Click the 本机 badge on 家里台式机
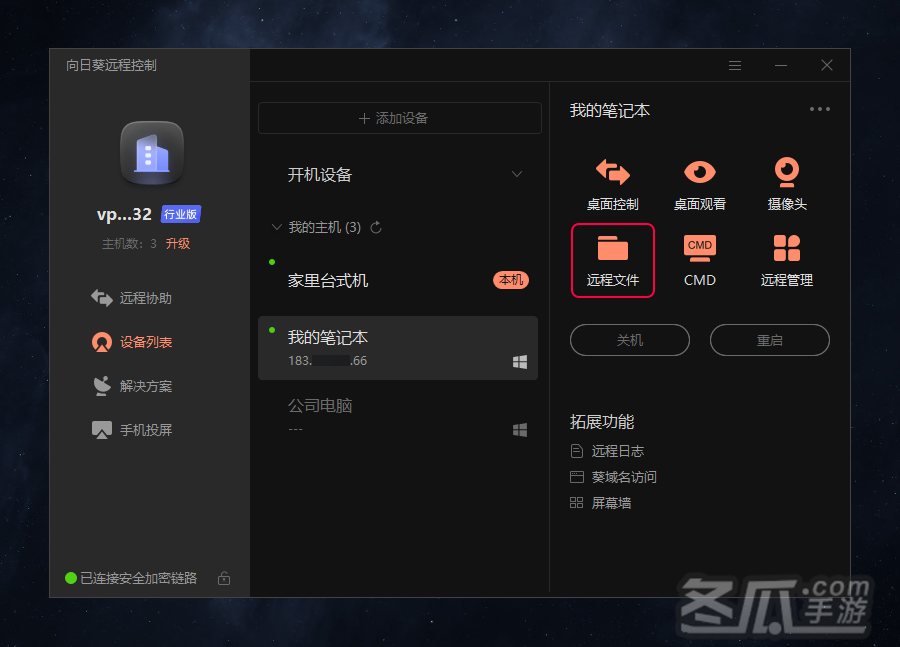This screenshot has width=900, height=647. click(511, 280)
